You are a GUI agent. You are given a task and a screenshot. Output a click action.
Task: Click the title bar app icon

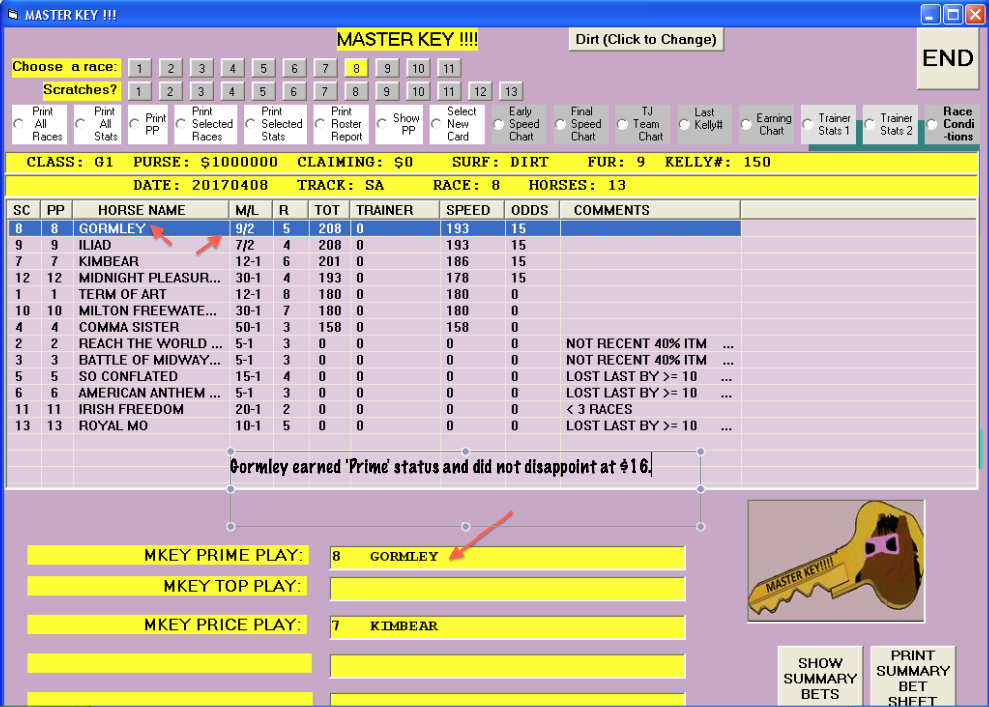click(x=13, y=15)
